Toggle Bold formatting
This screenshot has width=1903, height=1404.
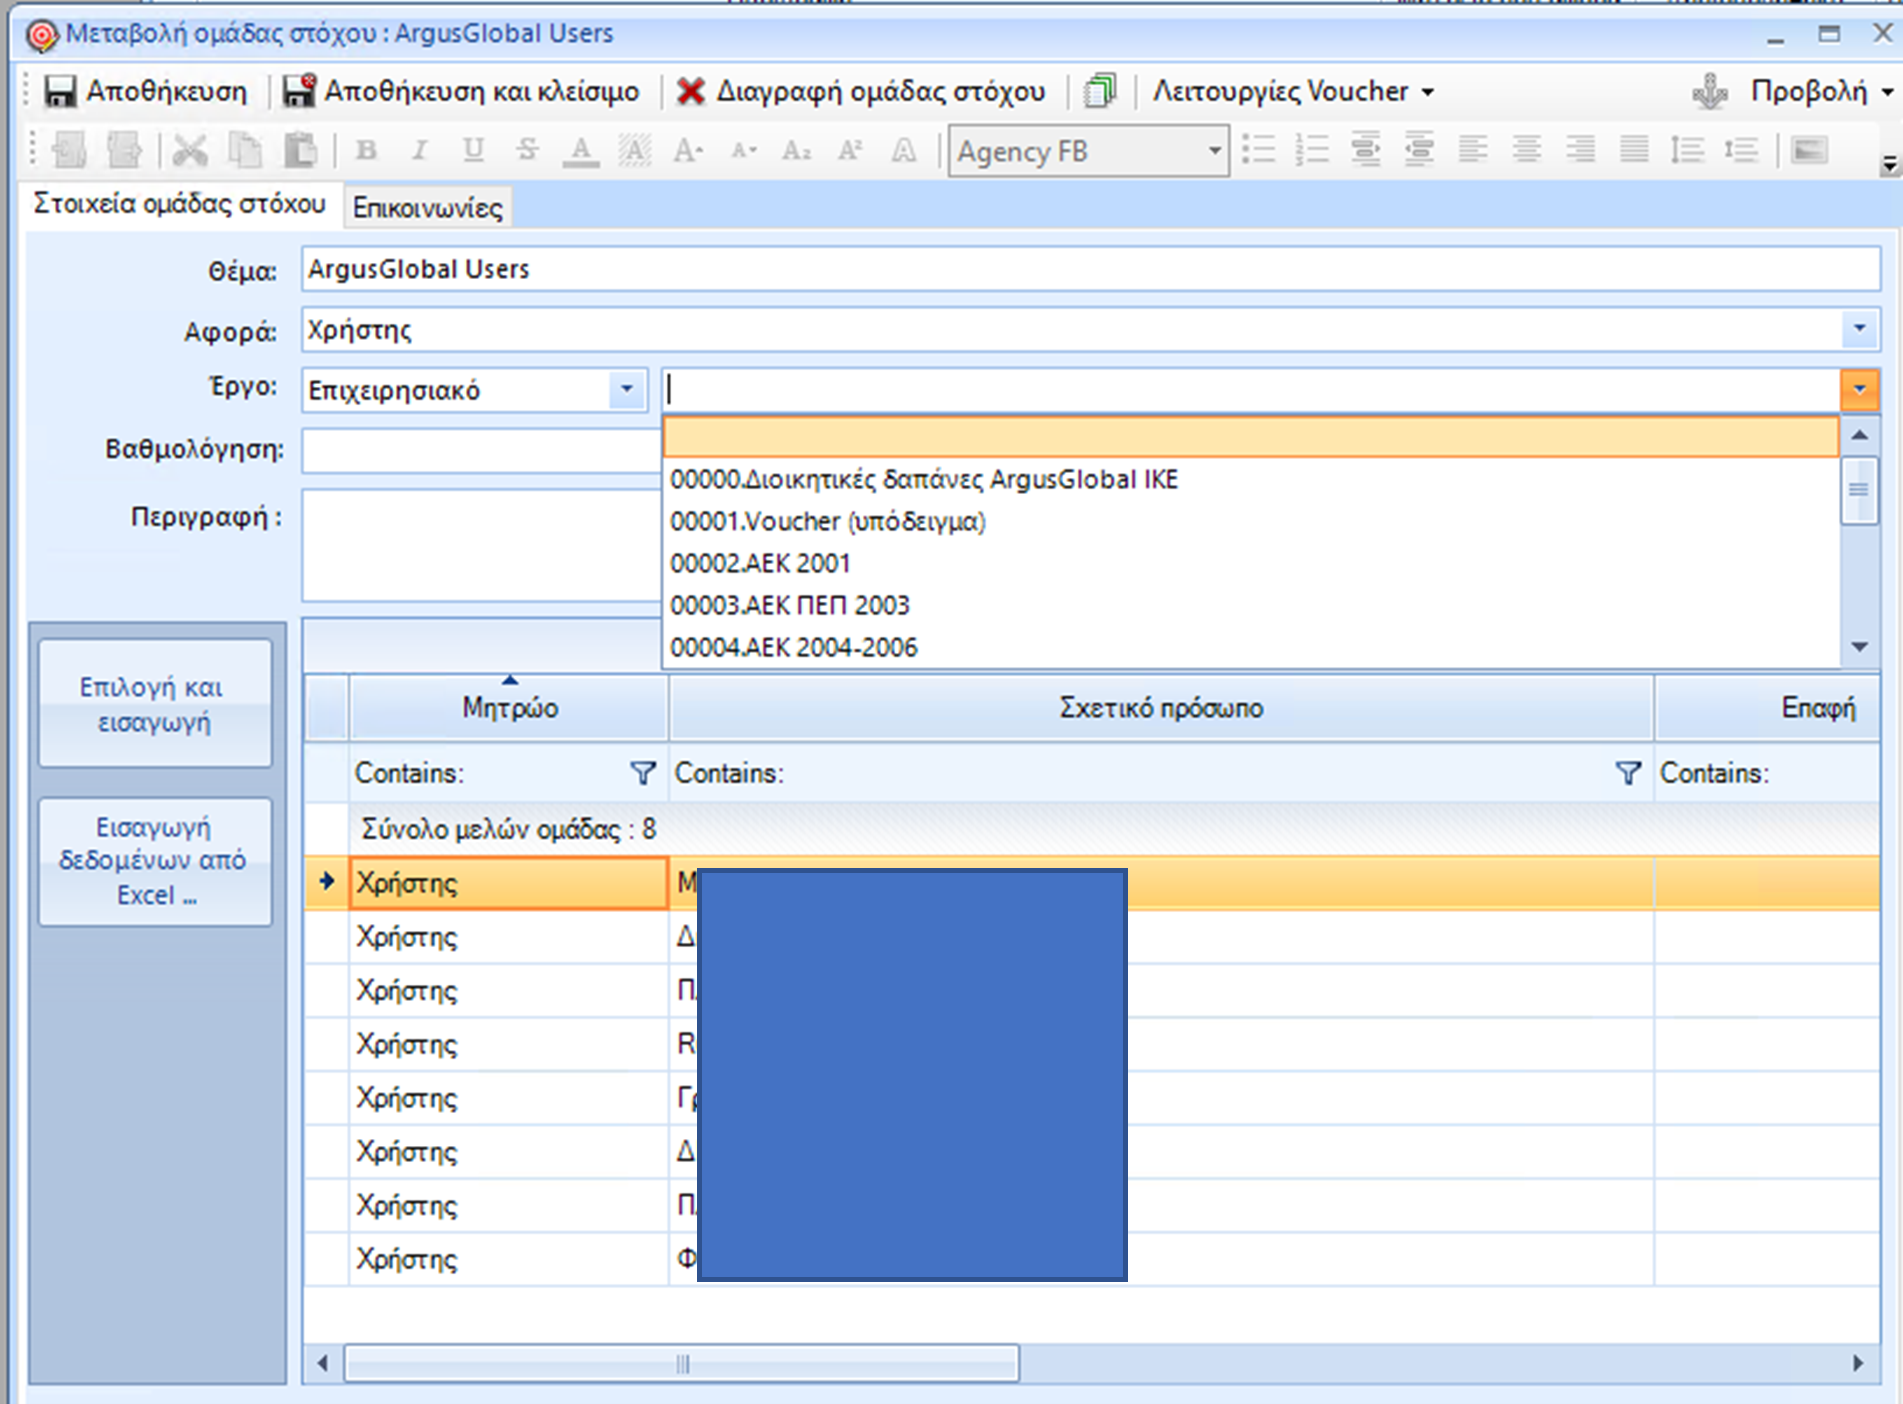(367, 151)
